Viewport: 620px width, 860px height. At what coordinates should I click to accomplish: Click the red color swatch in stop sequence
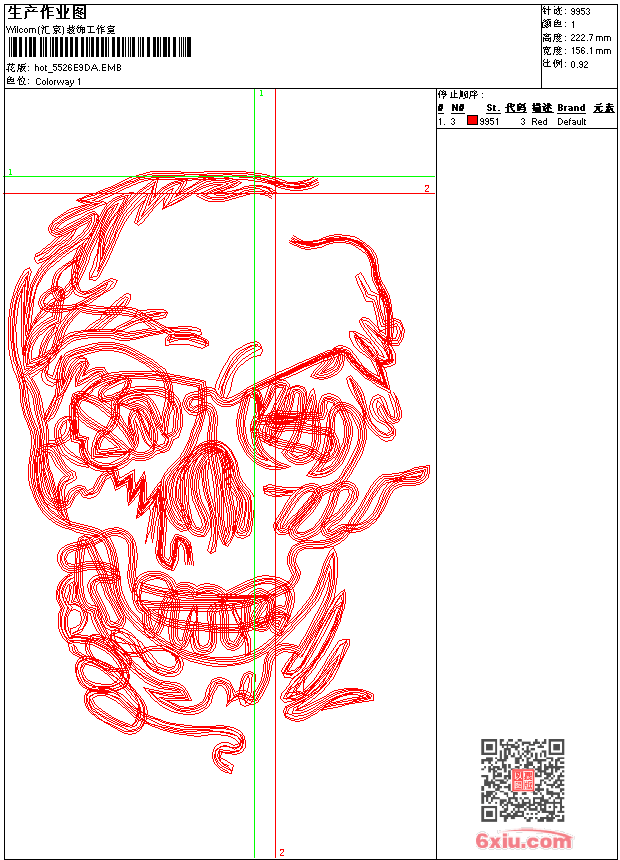point(472,121)
